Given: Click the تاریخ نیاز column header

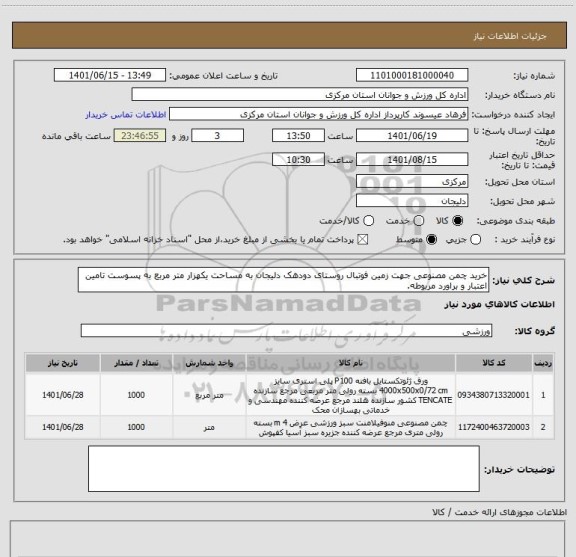Looking at the screenshot, I should 62,363.
